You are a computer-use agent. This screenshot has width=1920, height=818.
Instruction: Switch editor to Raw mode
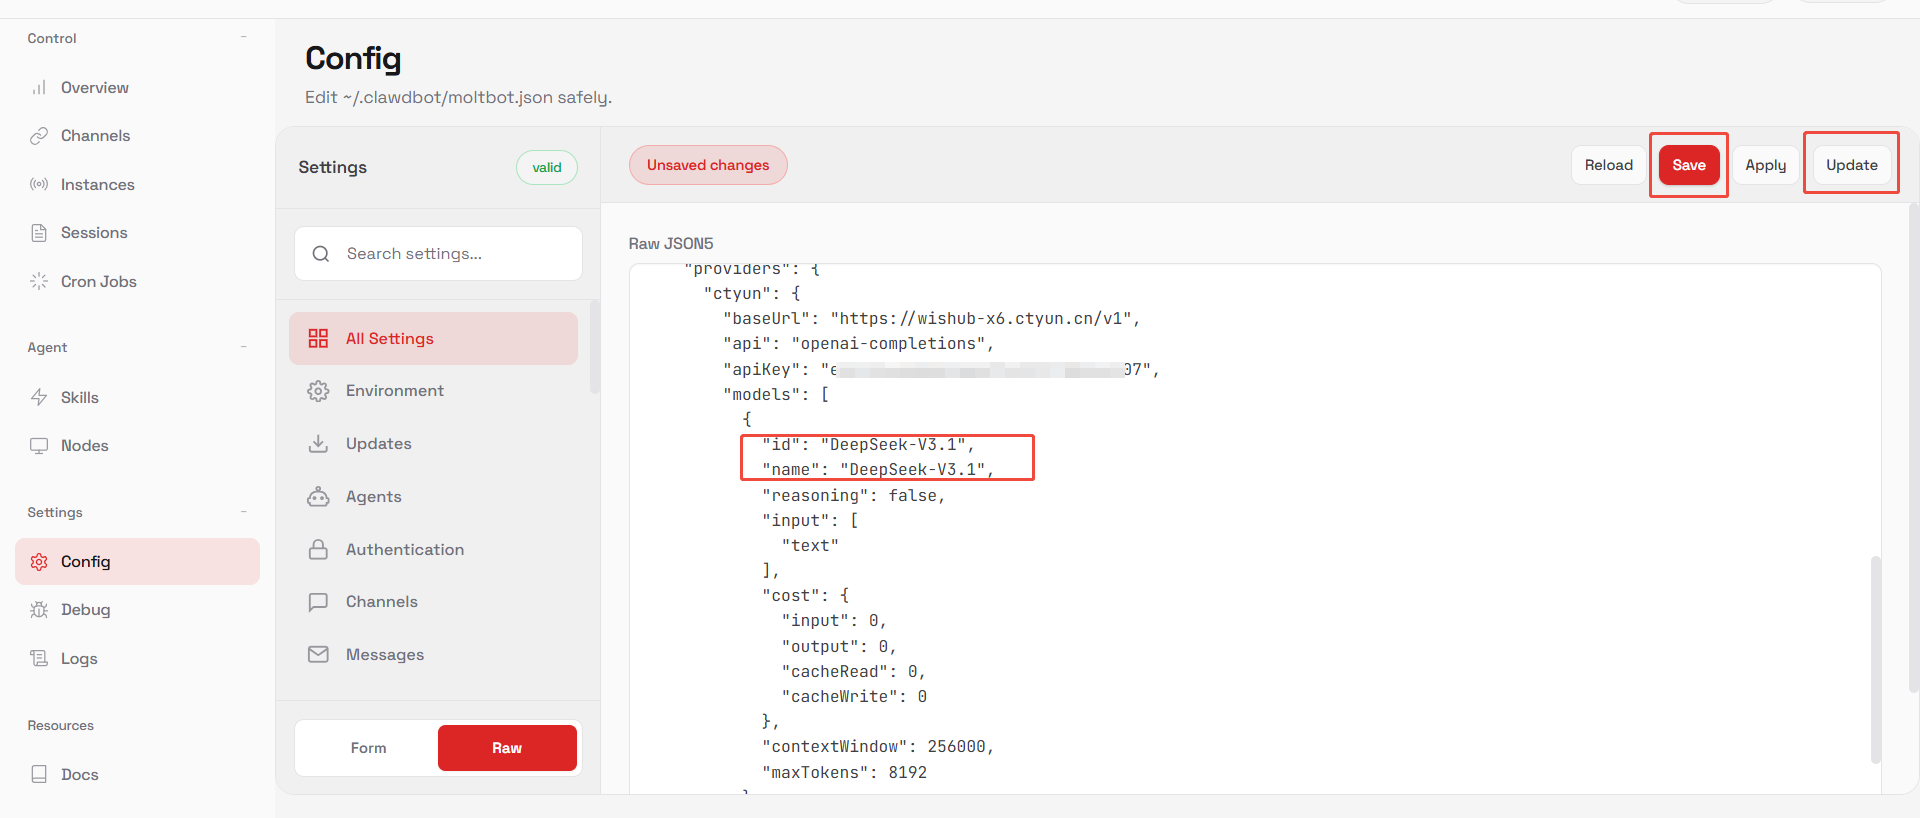point(507,748)
